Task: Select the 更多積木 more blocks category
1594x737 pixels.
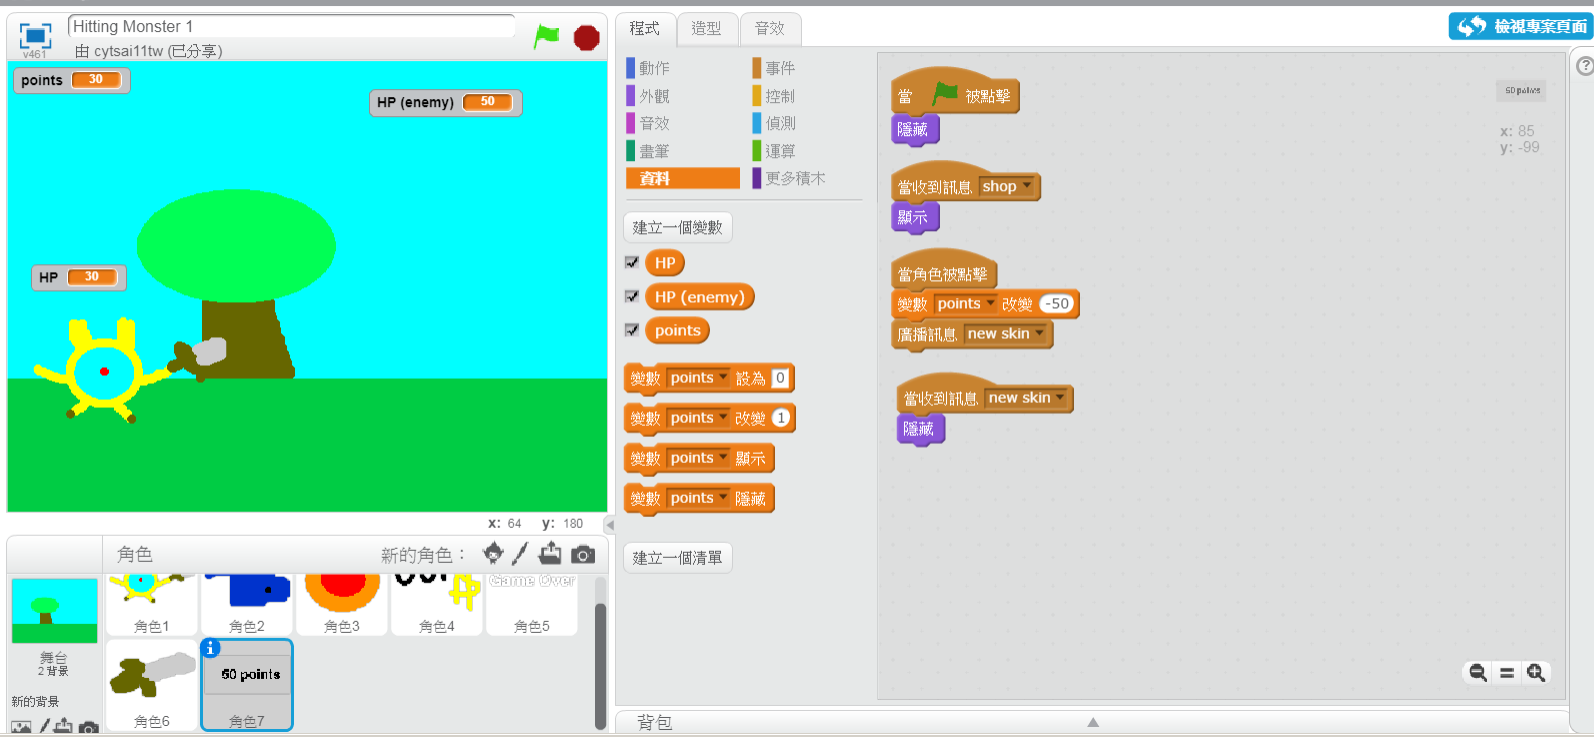Action: pos(806,178)
